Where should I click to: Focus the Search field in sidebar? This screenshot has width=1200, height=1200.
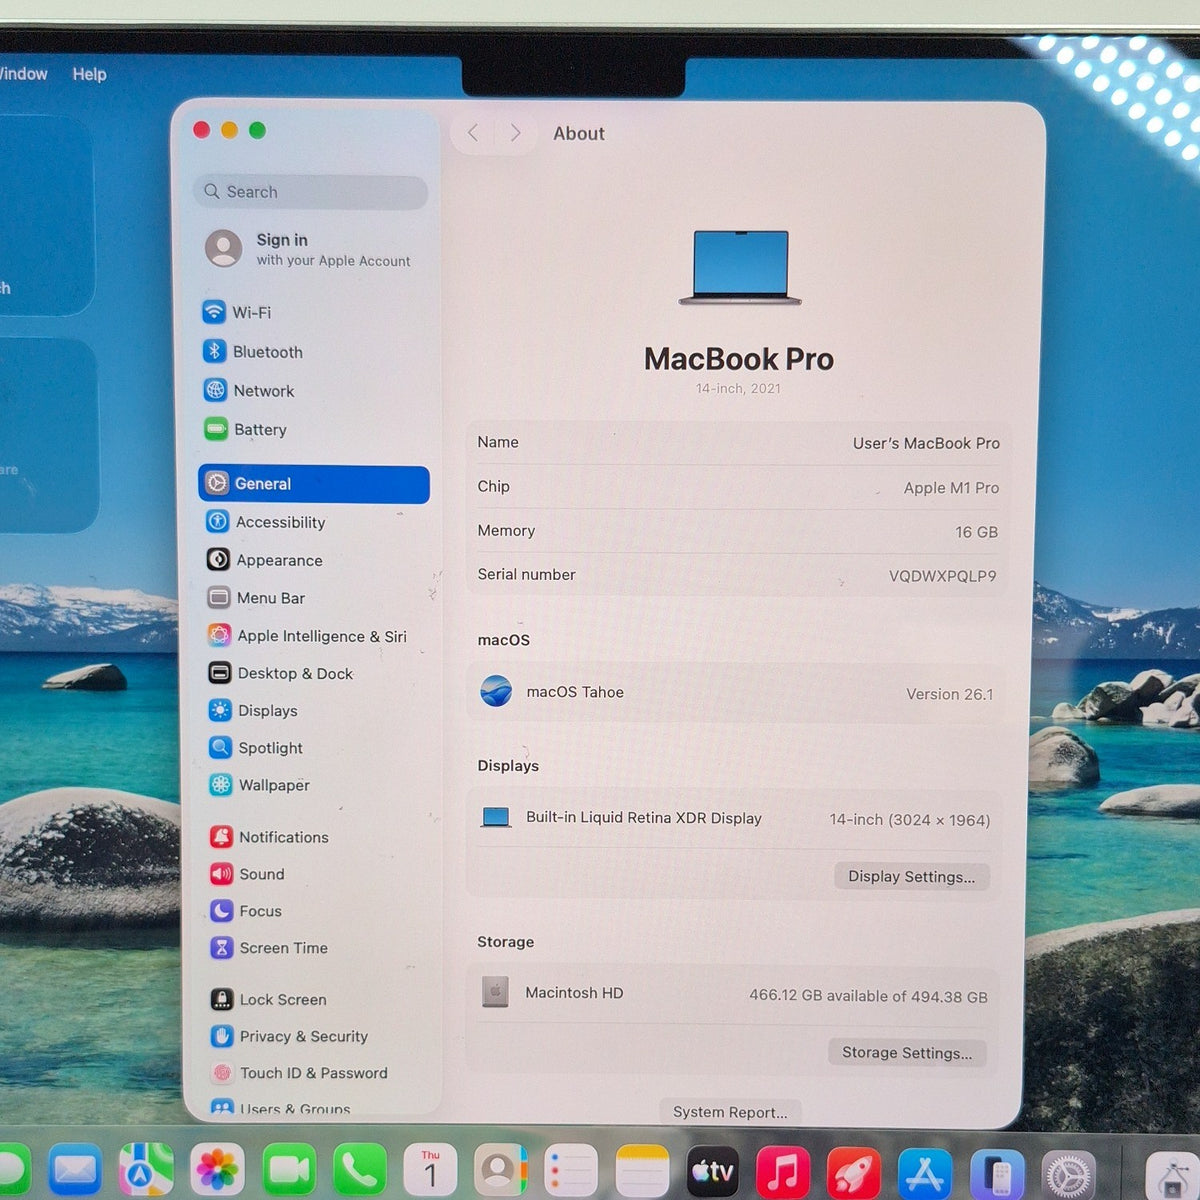(311, 192)
